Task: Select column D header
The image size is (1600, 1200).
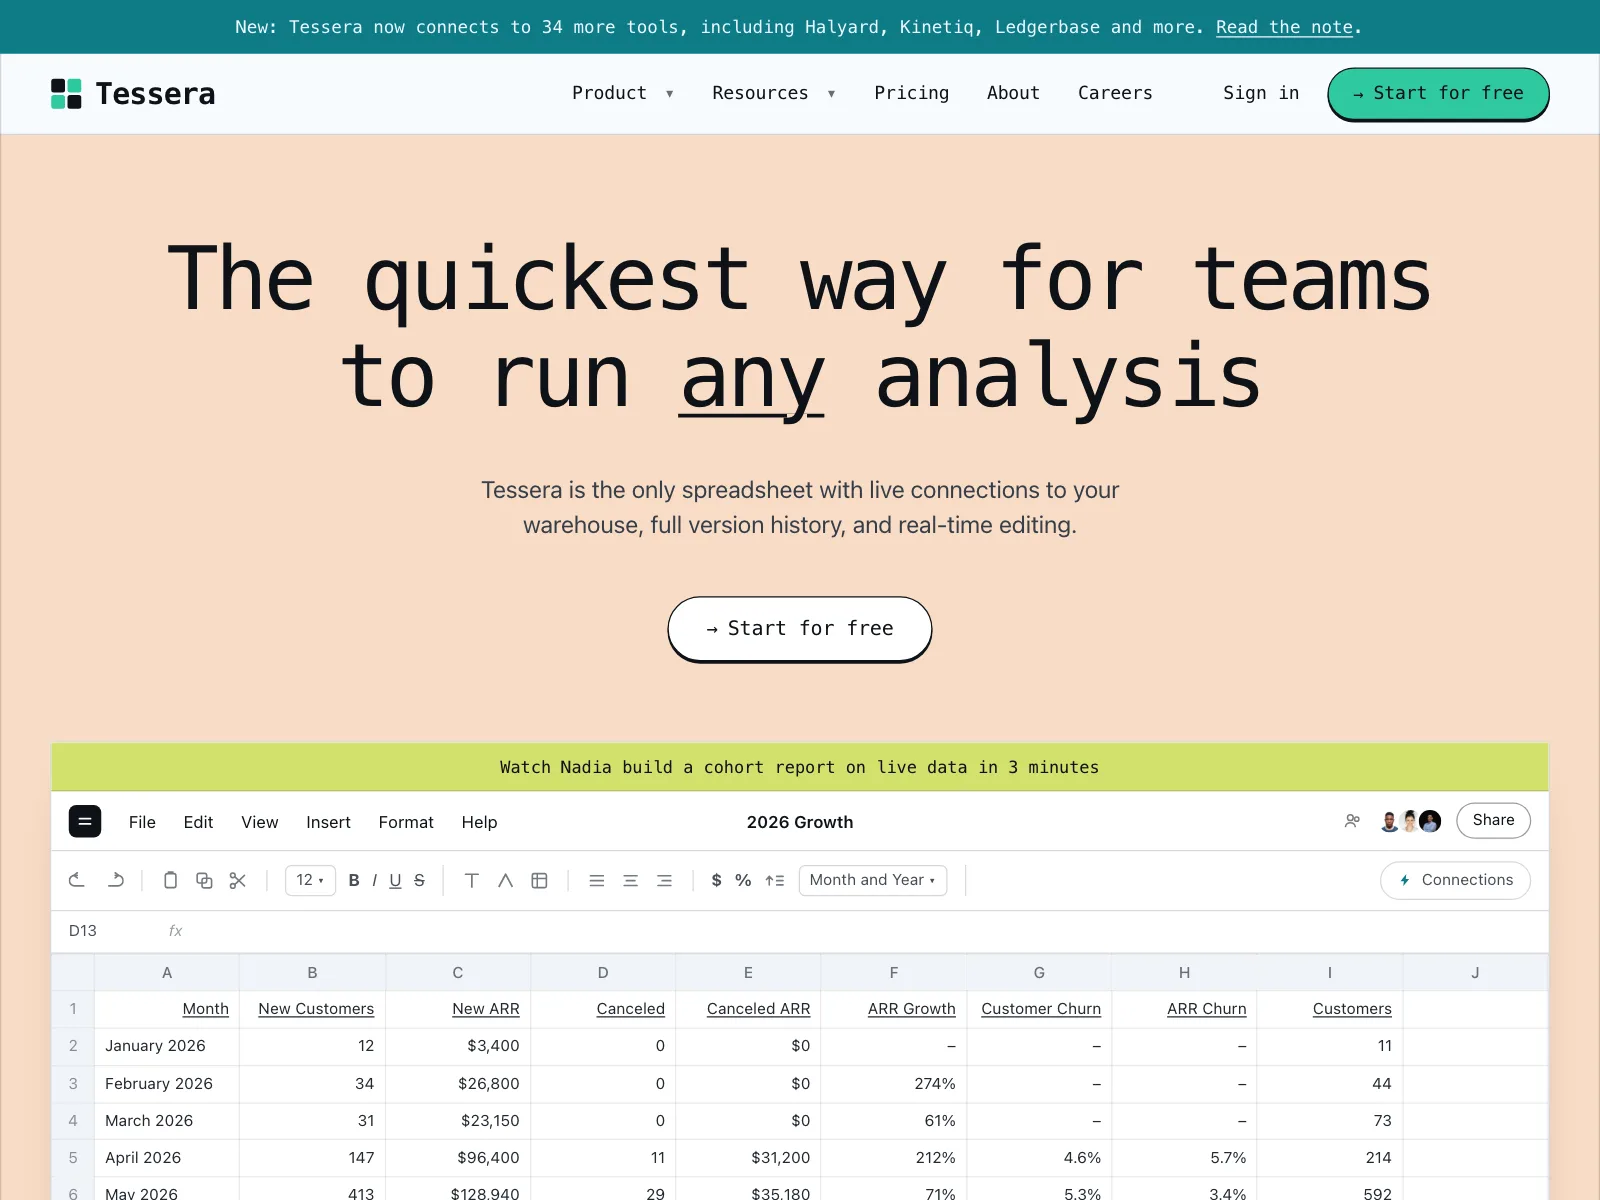Action: click(603, 972)
